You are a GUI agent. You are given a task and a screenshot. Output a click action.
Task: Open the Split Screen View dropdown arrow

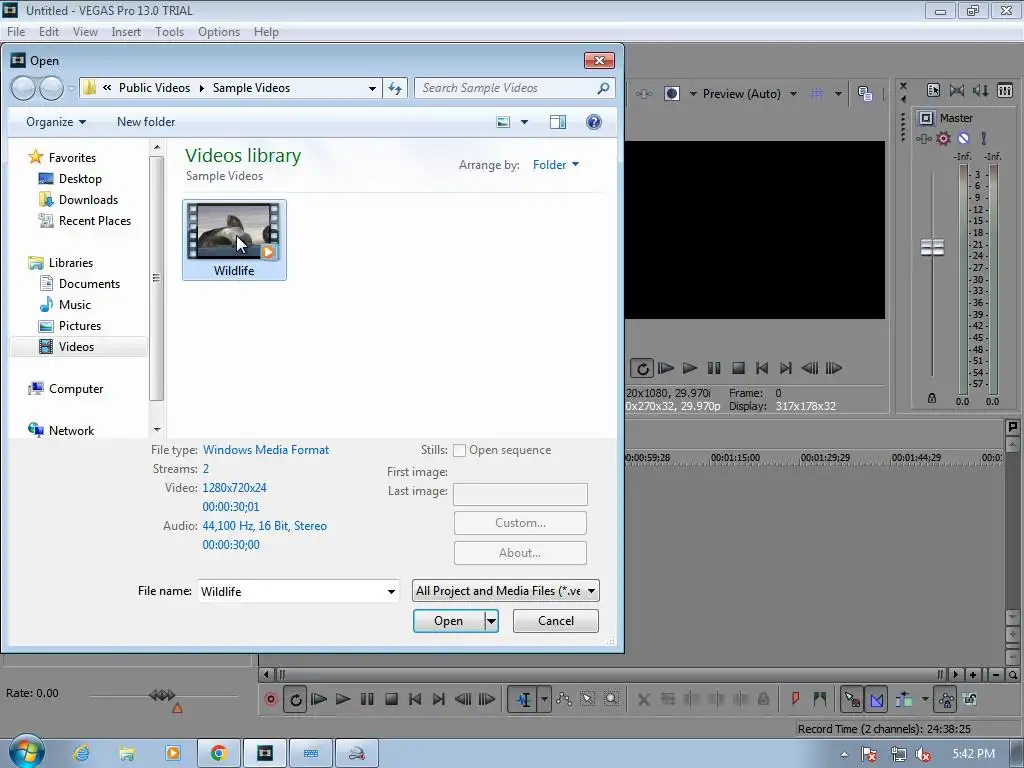694,94
